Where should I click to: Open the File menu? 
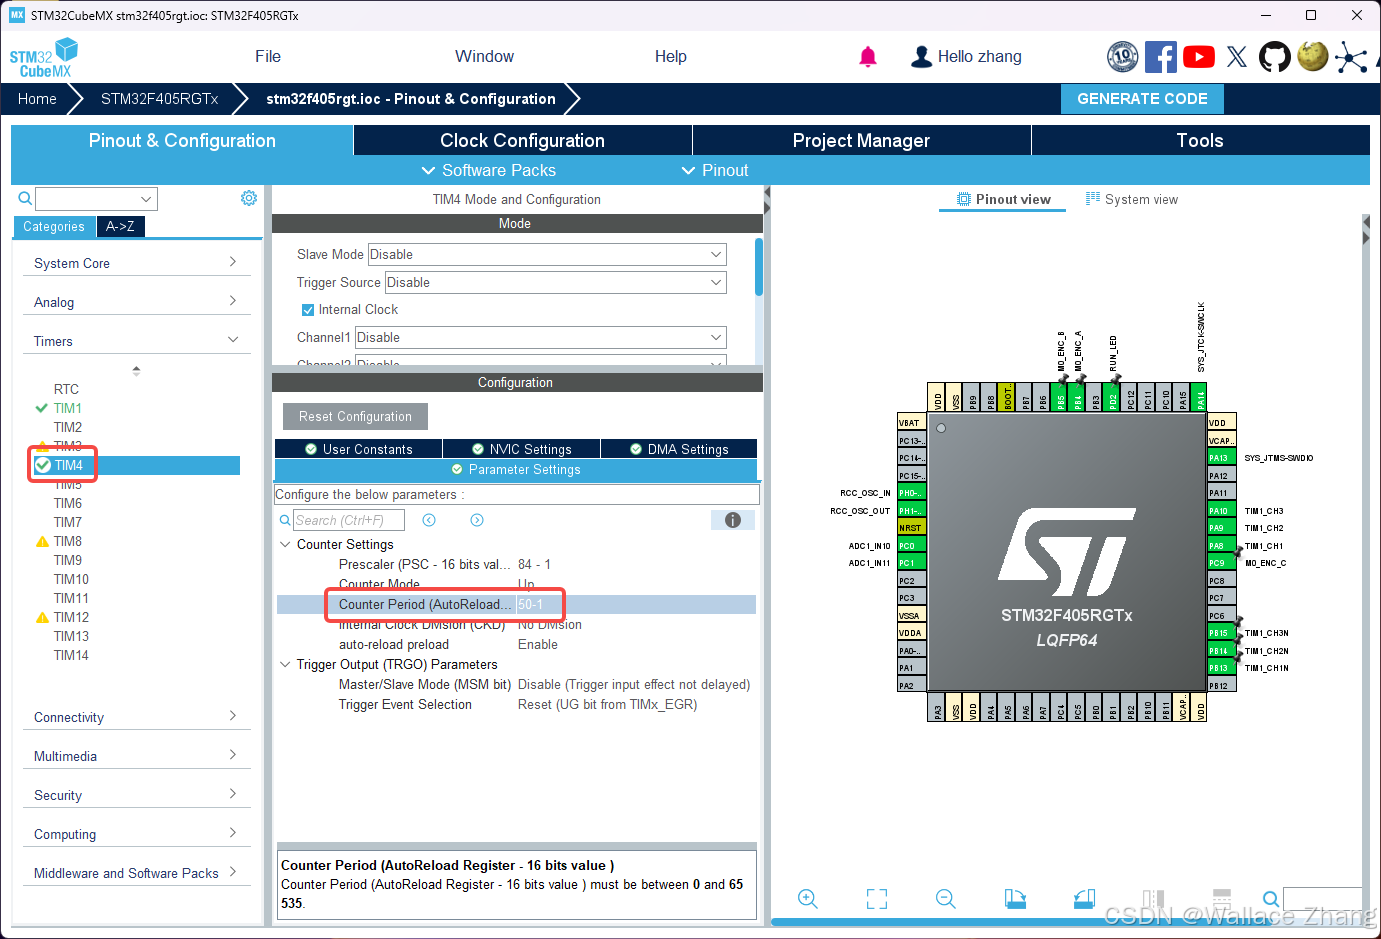tap(268, 57)
